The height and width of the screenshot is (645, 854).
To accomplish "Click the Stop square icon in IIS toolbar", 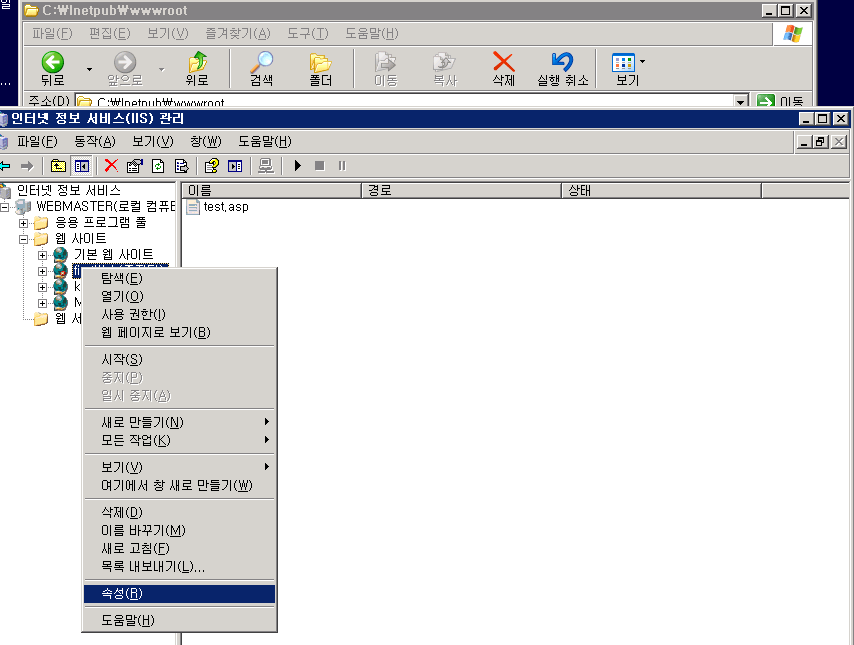I will pos(320,166).
